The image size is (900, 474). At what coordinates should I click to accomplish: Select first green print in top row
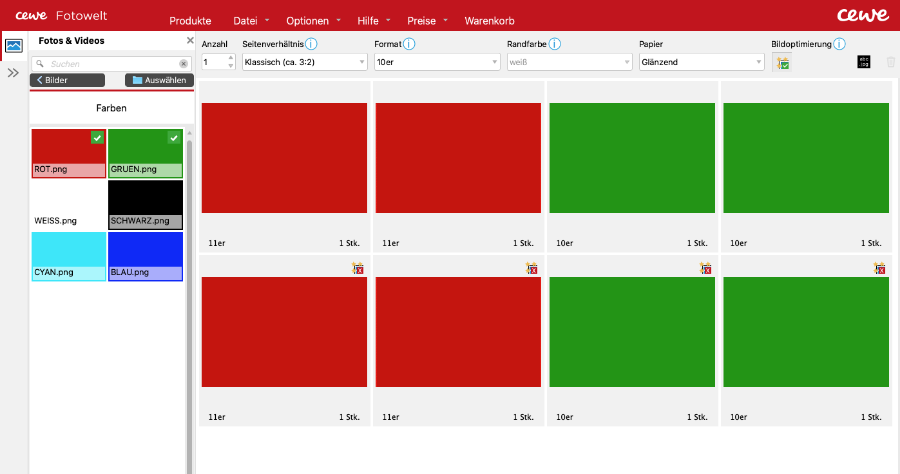(632, 158)
